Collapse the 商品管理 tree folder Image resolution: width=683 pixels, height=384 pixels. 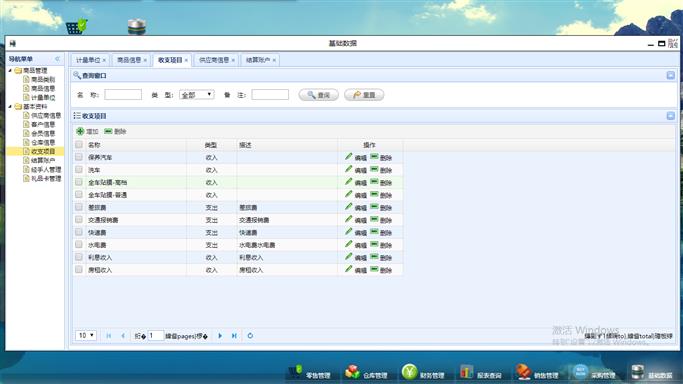10,70
